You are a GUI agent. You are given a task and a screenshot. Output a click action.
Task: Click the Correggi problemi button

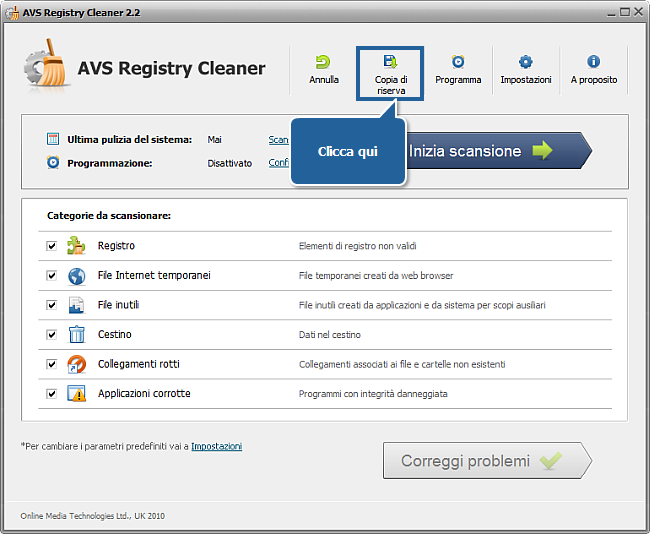(x=487, y=461)
